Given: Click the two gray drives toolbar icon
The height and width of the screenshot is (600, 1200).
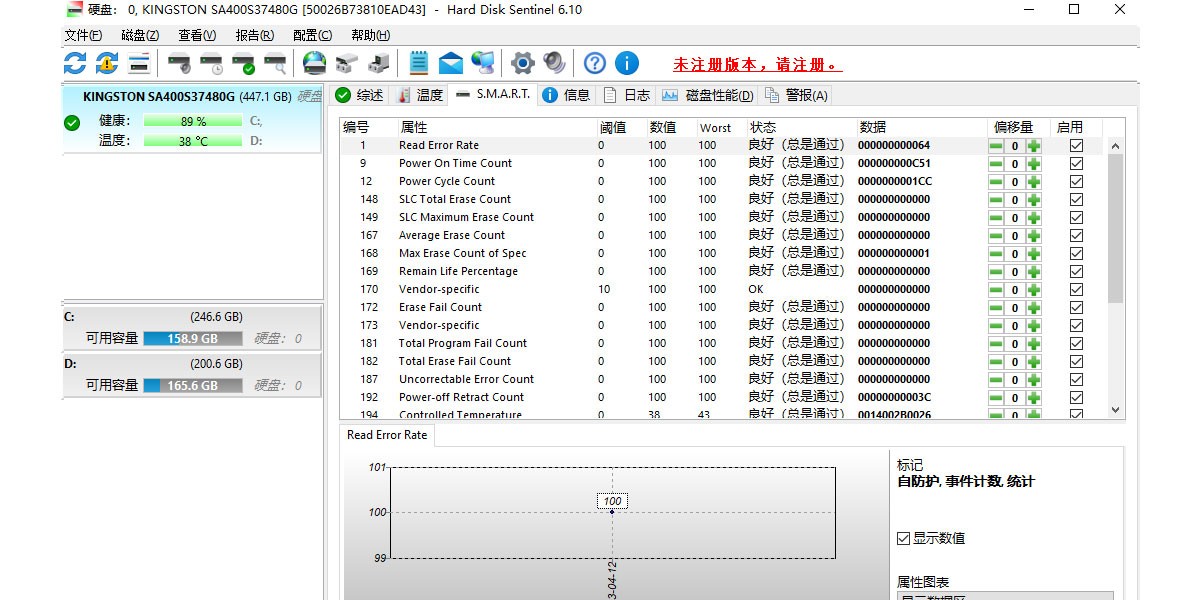Looking at the screenshot, I should (347, 64).
